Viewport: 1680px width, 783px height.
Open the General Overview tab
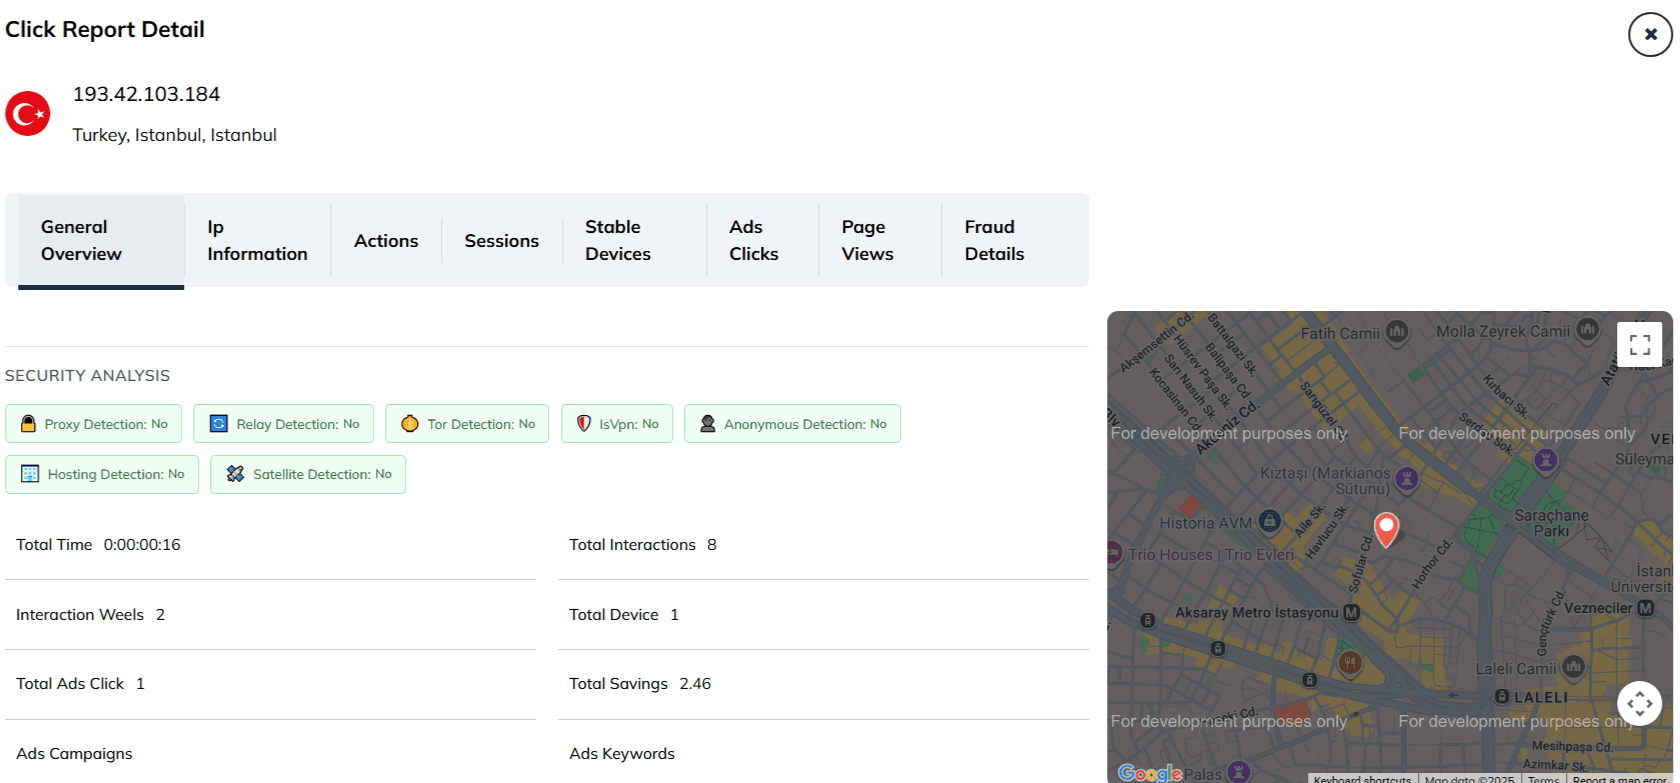(x=101, y=240)
